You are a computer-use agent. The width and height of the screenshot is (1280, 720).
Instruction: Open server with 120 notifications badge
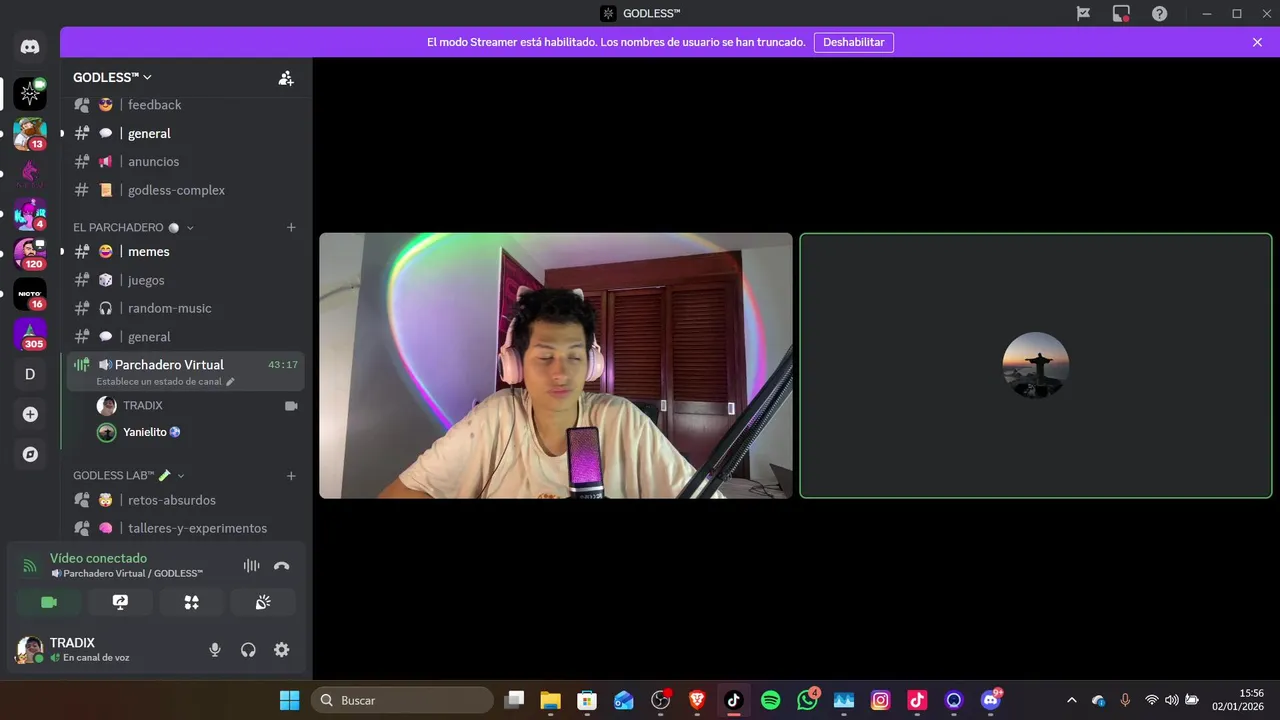[x=30, y=254]
